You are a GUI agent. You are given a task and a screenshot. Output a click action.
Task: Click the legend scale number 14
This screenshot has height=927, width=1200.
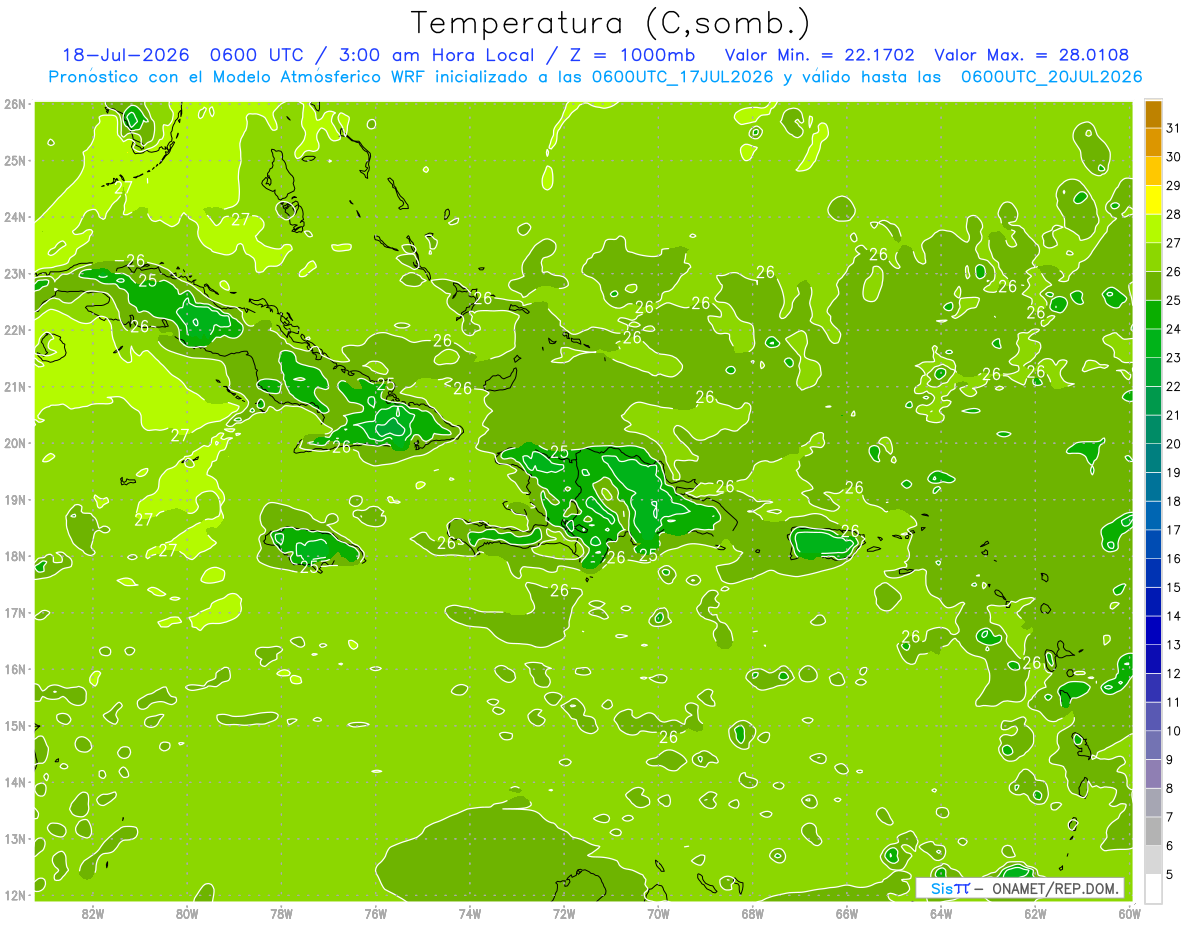pyautogui.click(x=1174, y=616)
